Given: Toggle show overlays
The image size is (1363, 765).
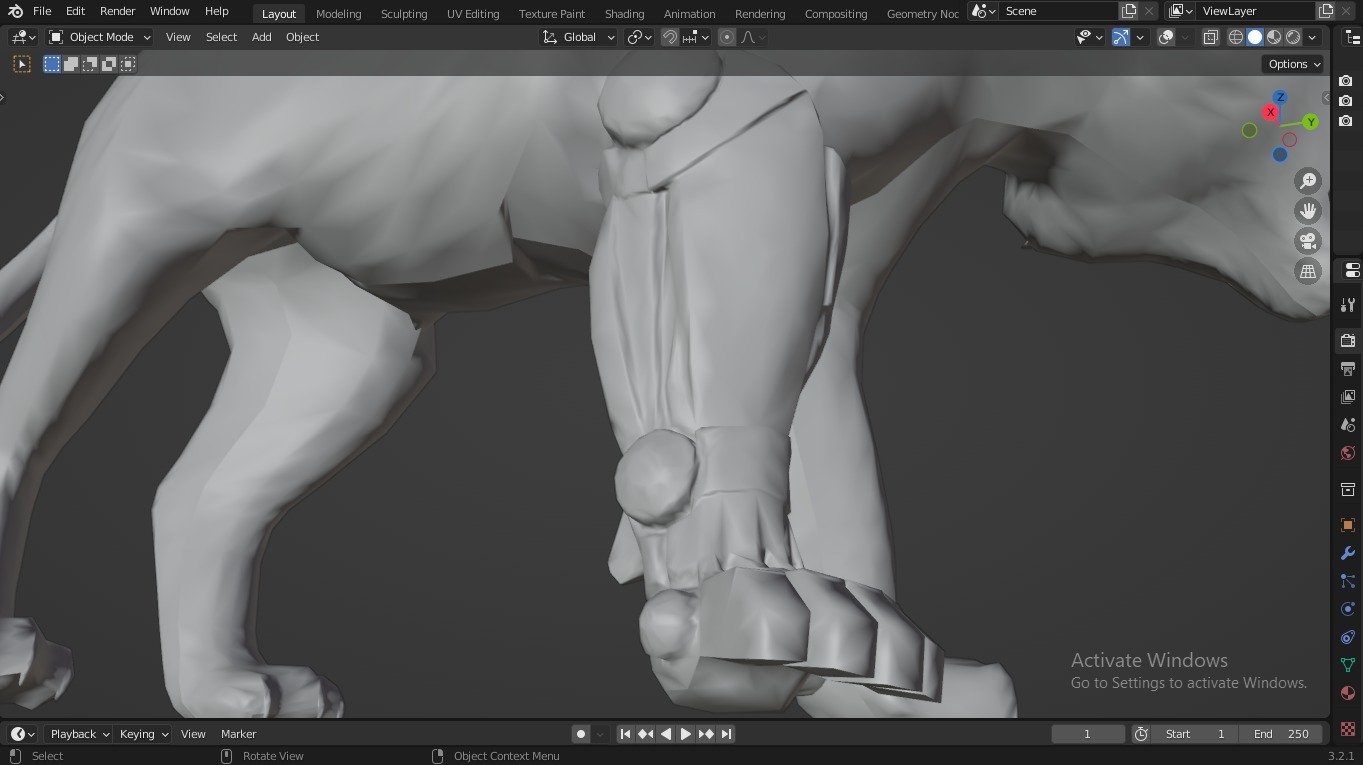Looking at the screenshot, I should pyautogui.click(x=1166, y=37).
